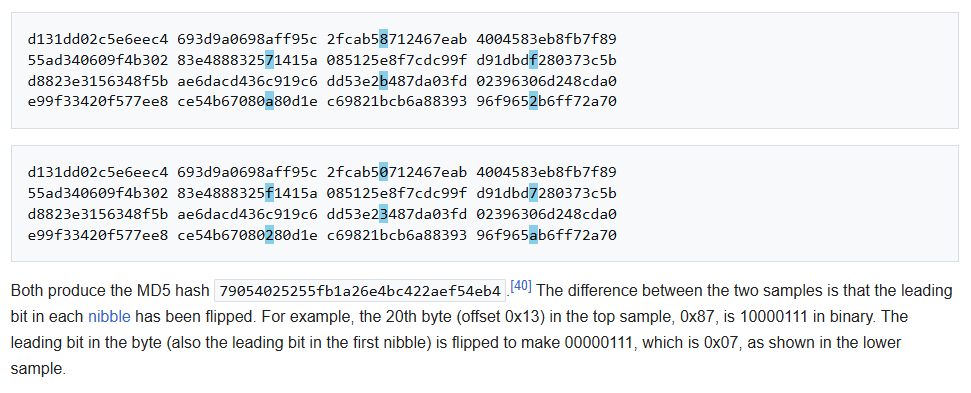Click highlighted 2 in ce54b67080280d1e

pyautogui.click(x=269, y=235)
